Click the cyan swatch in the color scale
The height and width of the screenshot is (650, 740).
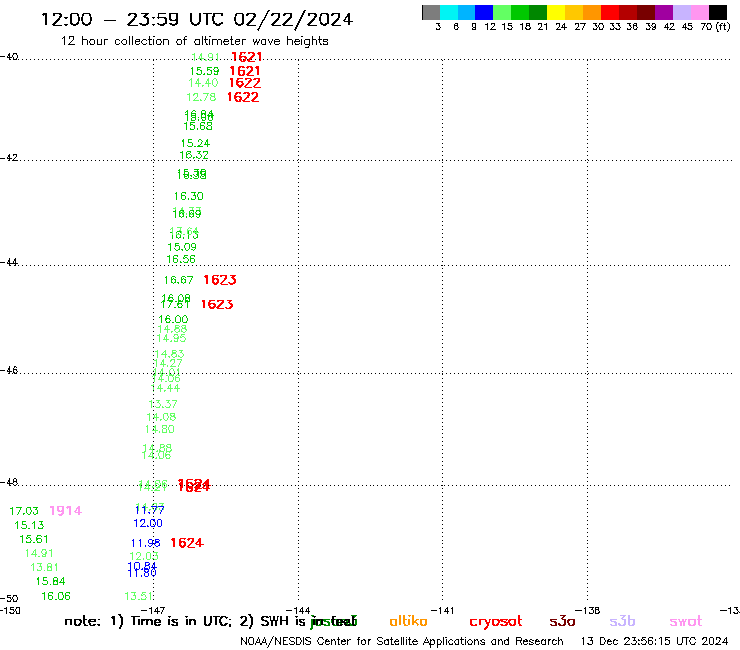coord(449,12)
